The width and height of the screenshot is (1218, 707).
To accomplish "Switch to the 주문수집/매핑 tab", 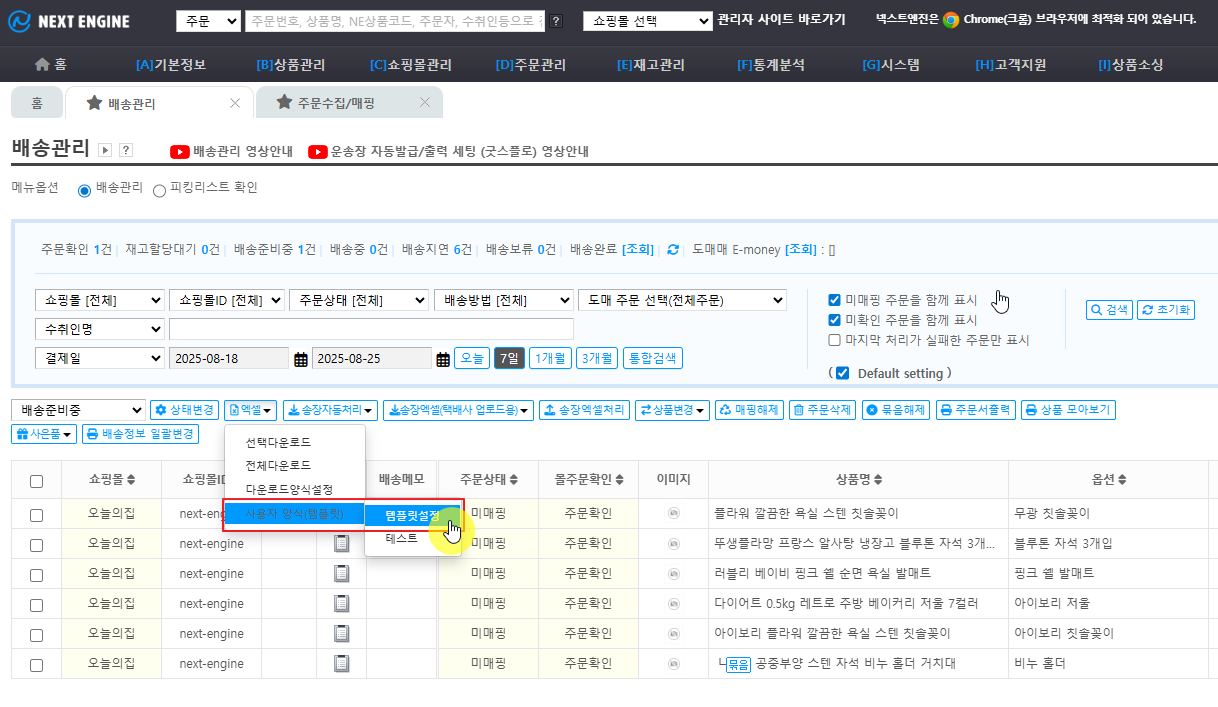I will coord(335,103).
